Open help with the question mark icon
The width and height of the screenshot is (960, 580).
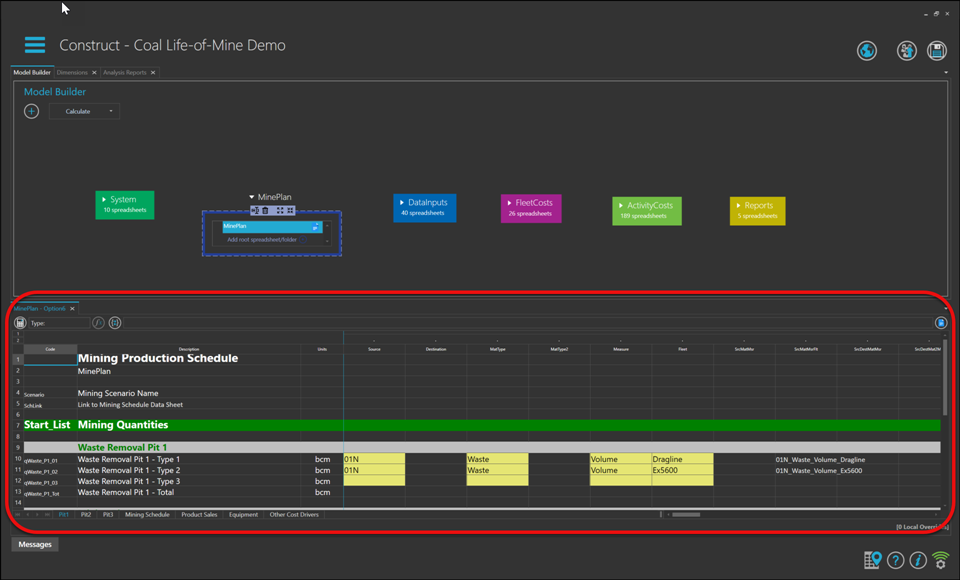click(x=895, y=560)
